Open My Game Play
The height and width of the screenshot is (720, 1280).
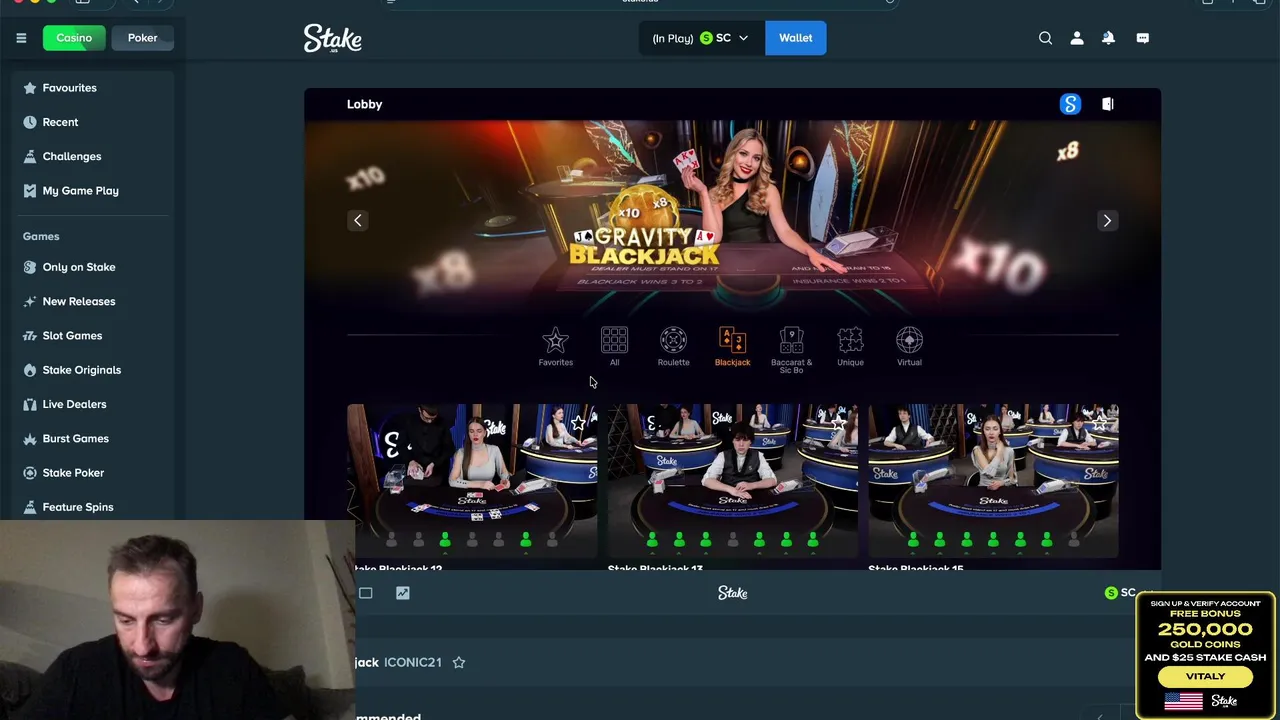(x=92, y=190)
